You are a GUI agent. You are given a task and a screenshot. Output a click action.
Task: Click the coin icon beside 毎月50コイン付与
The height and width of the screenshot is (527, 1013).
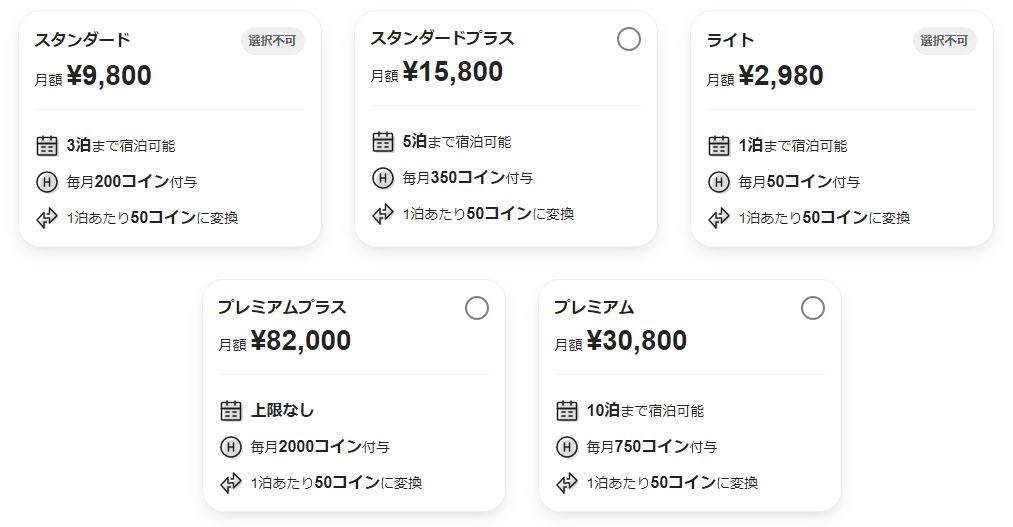[718, 182]
